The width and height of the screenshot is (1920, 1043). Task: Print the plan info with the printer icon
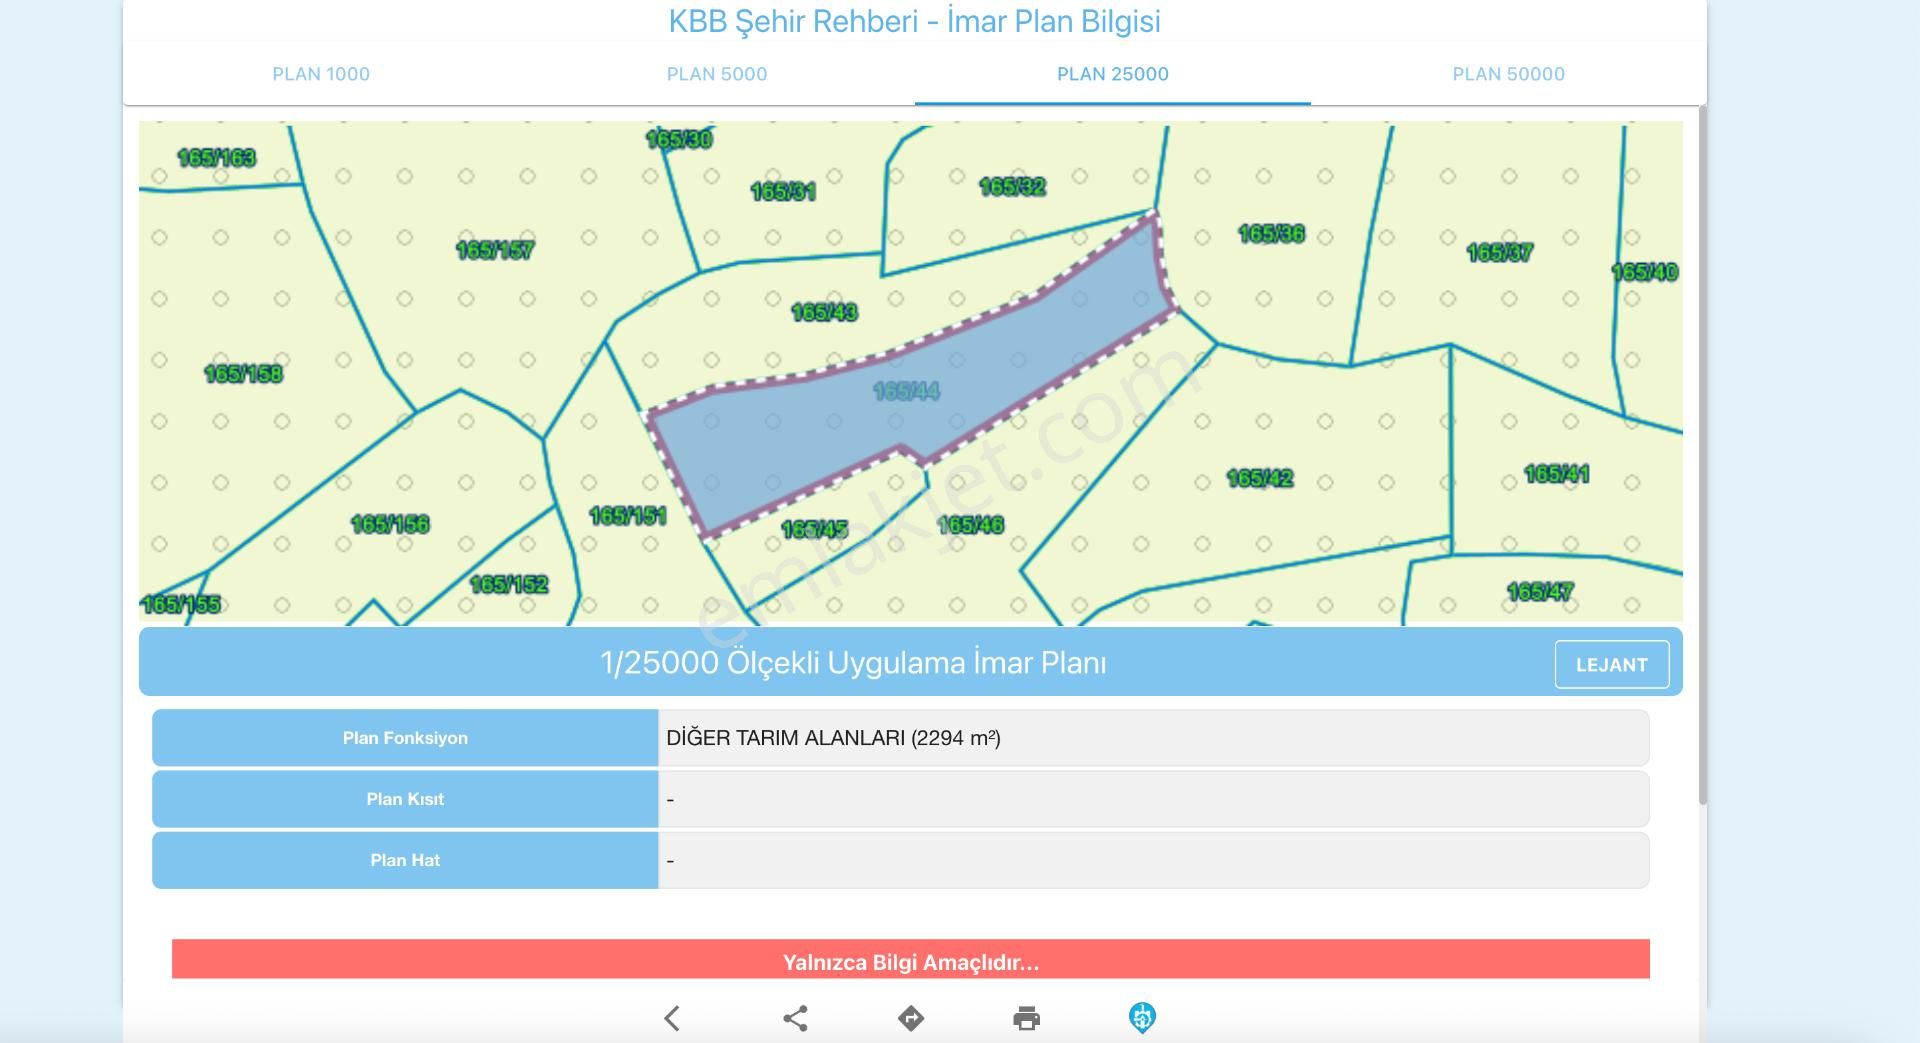[x=1026, y=1019]
